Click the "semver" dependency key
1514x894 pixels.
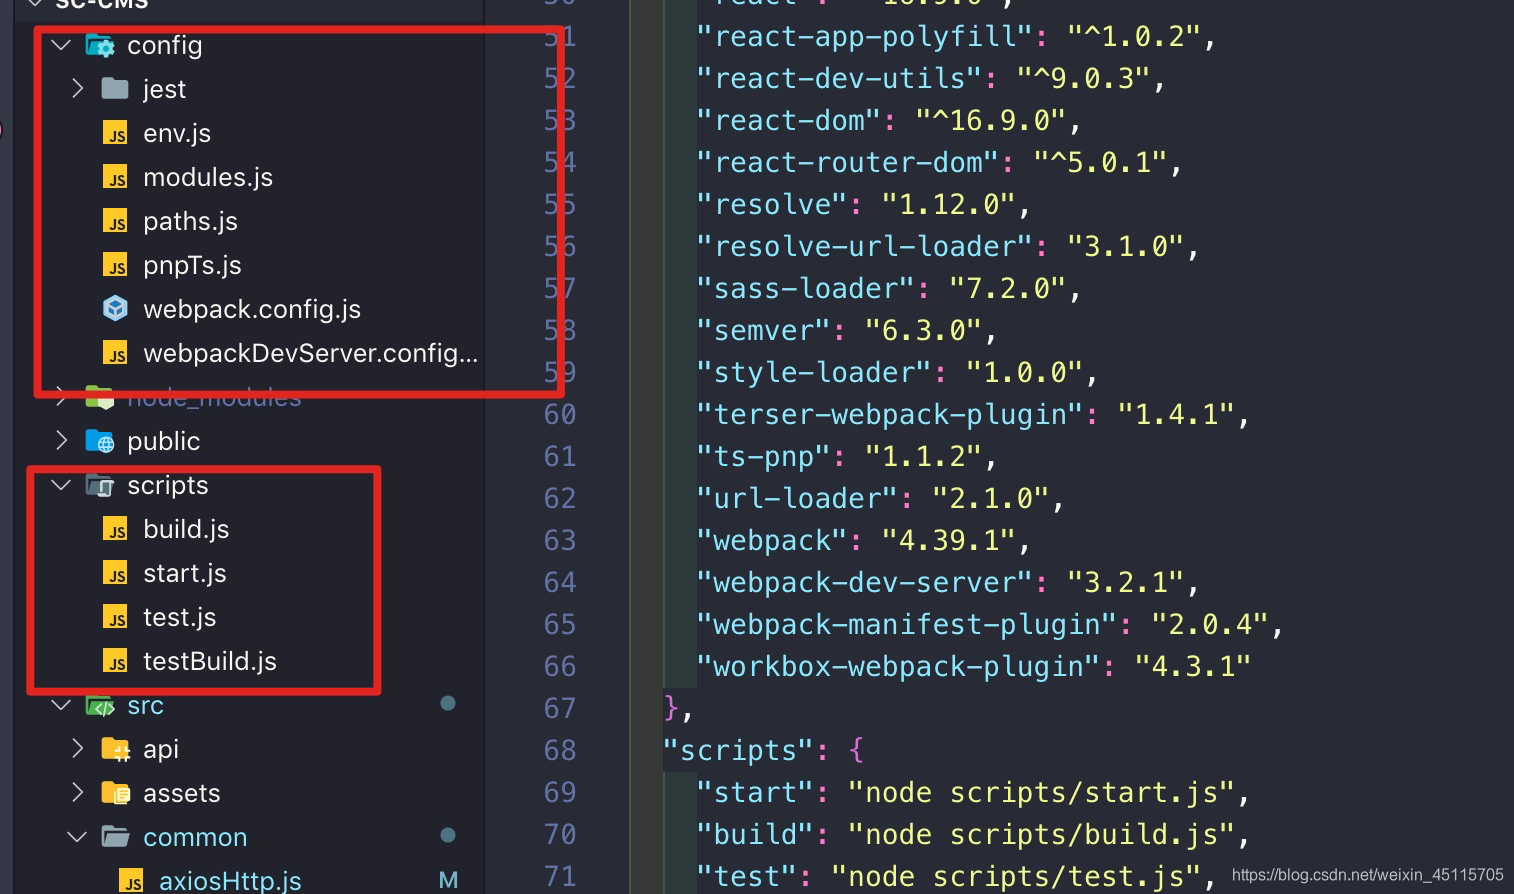[764, 330]
